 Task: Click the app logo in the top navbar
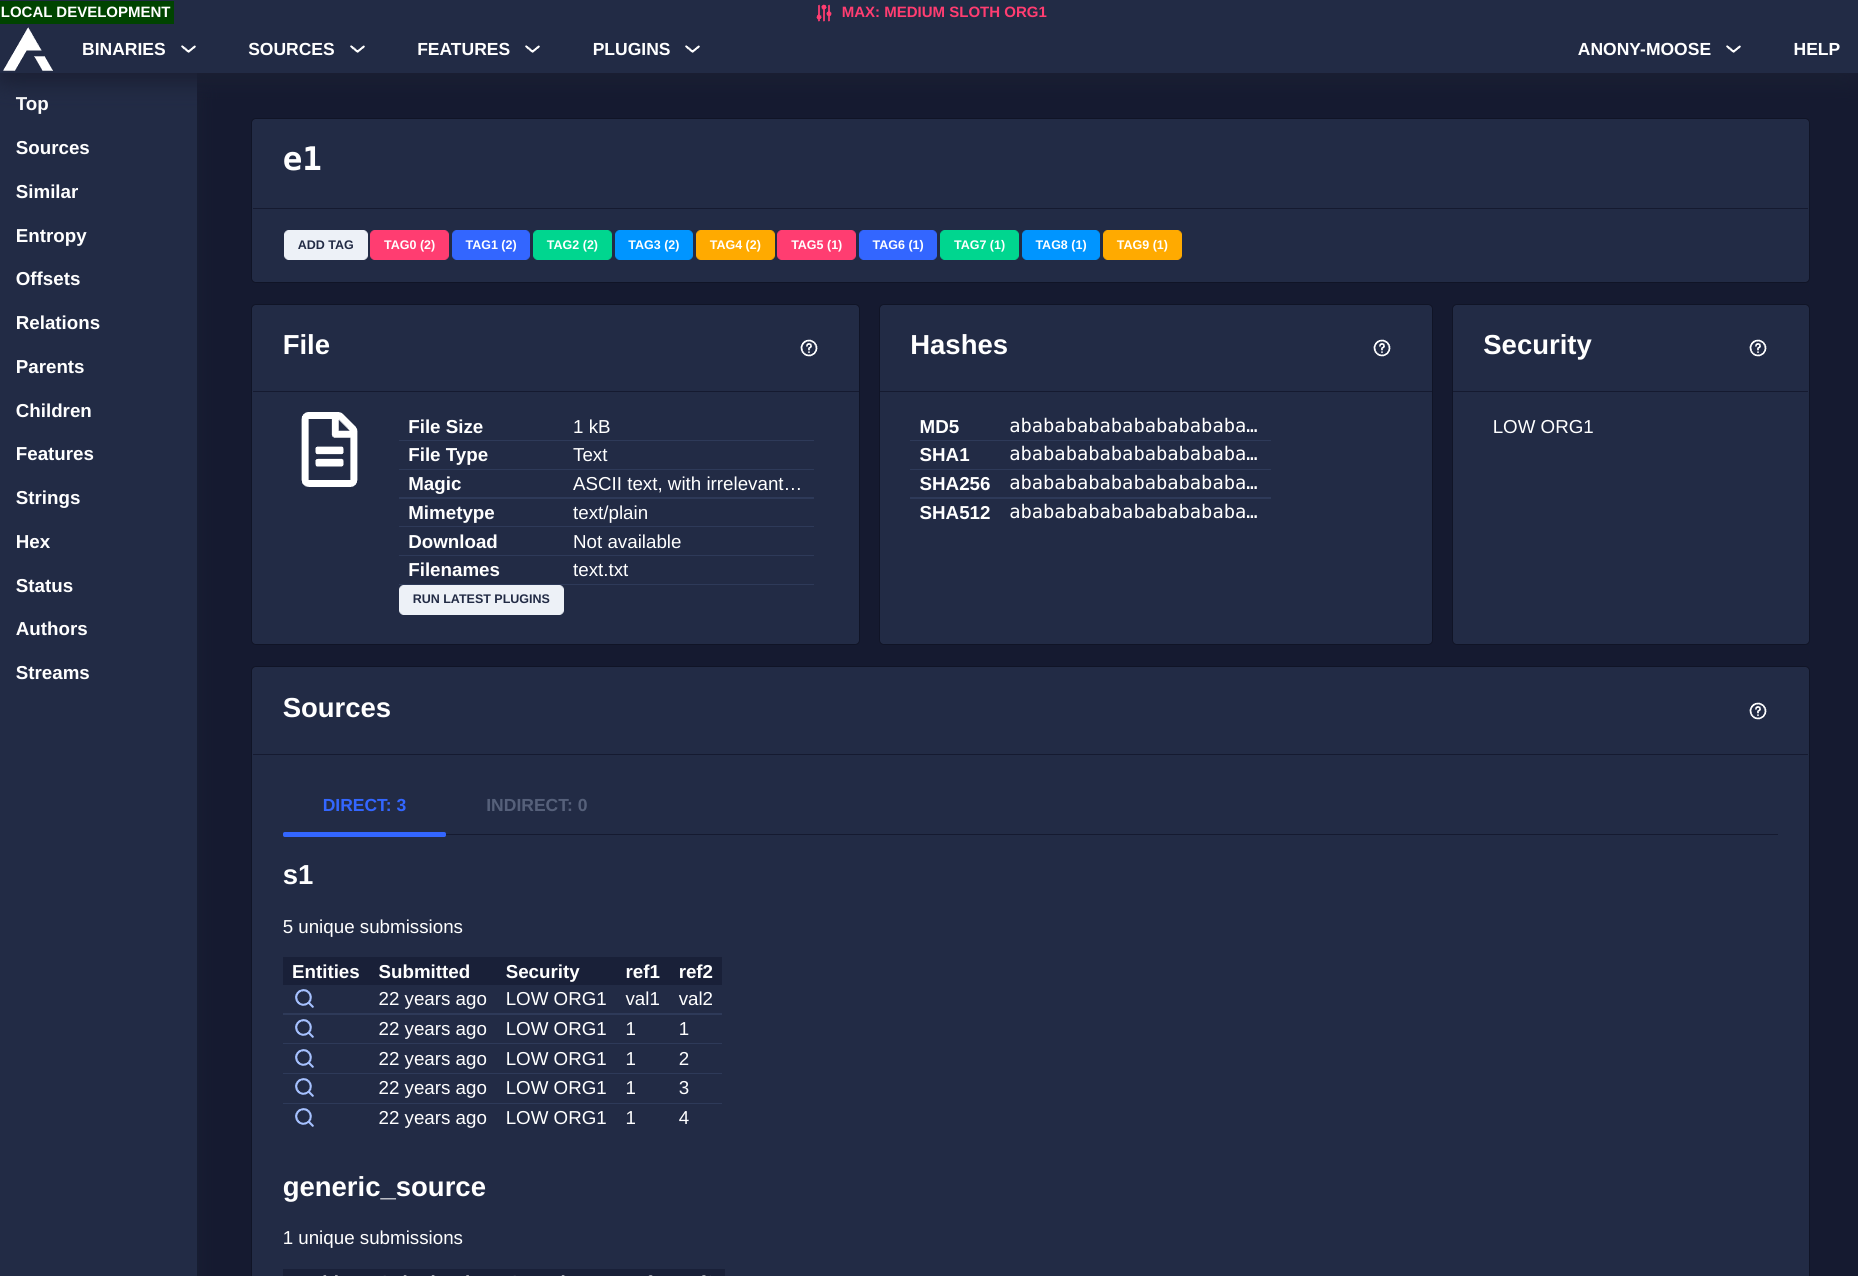pyautogui.click(x=28, y=48)
